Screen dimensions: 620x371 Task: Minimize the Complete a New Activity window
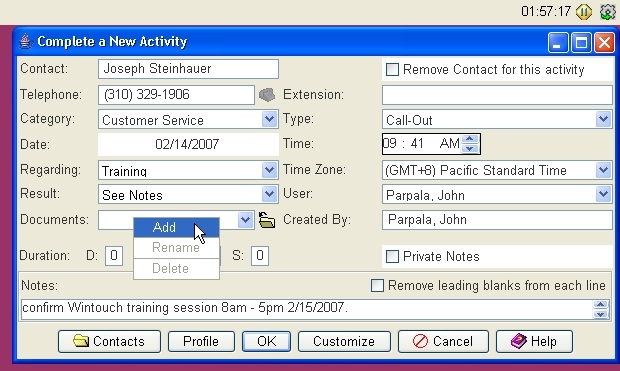pyautogui.click(x=558, y=42)
